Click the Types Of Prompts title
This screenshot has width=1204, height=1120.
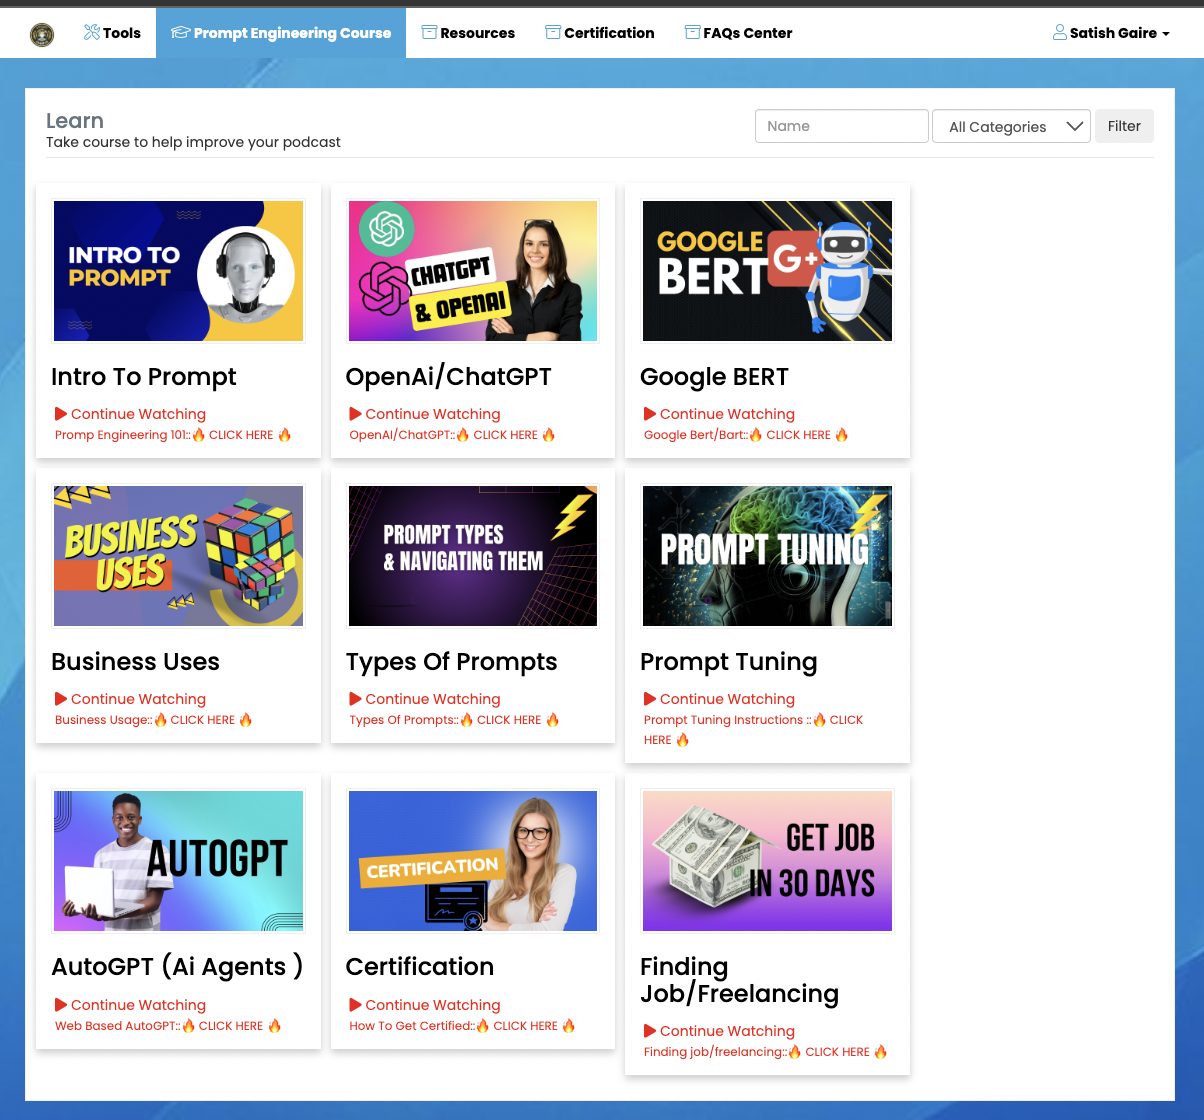pyautogui.click(x=452, y=662)
